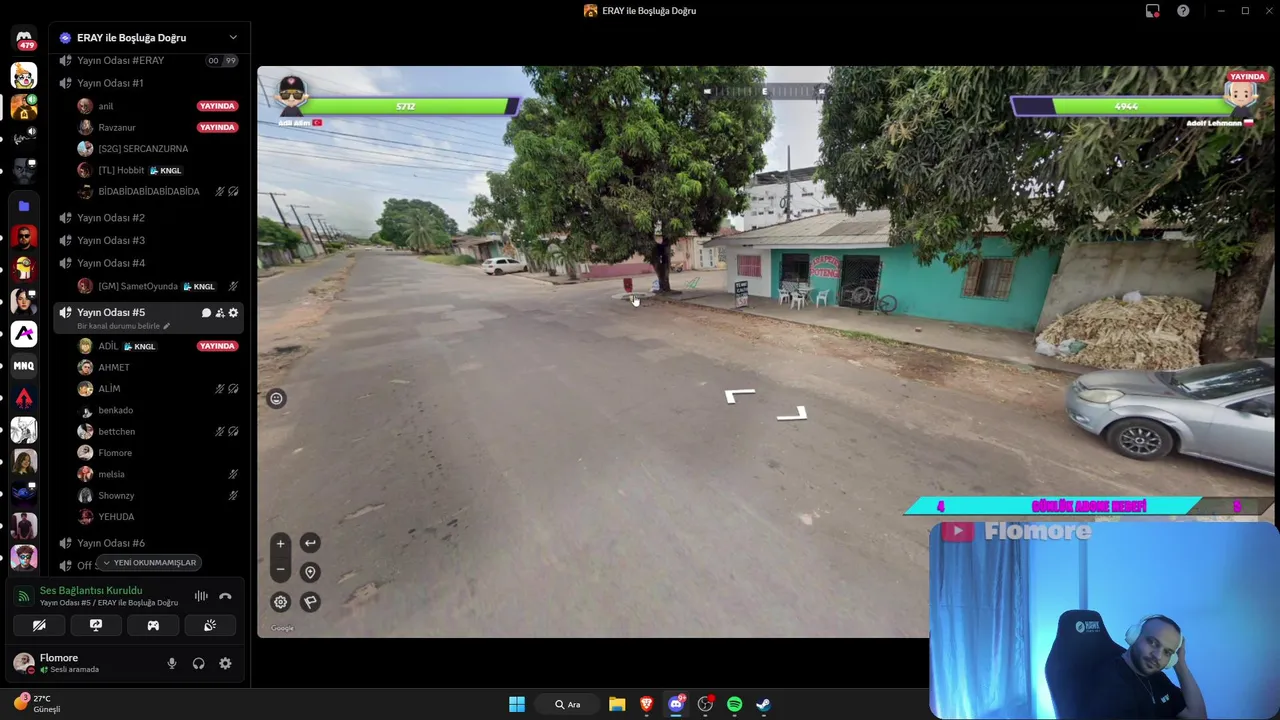The width and height of the screenshot is (1280, 720).
Task: Invite people to Yayın Odası #5
Action: click(220, 313)
